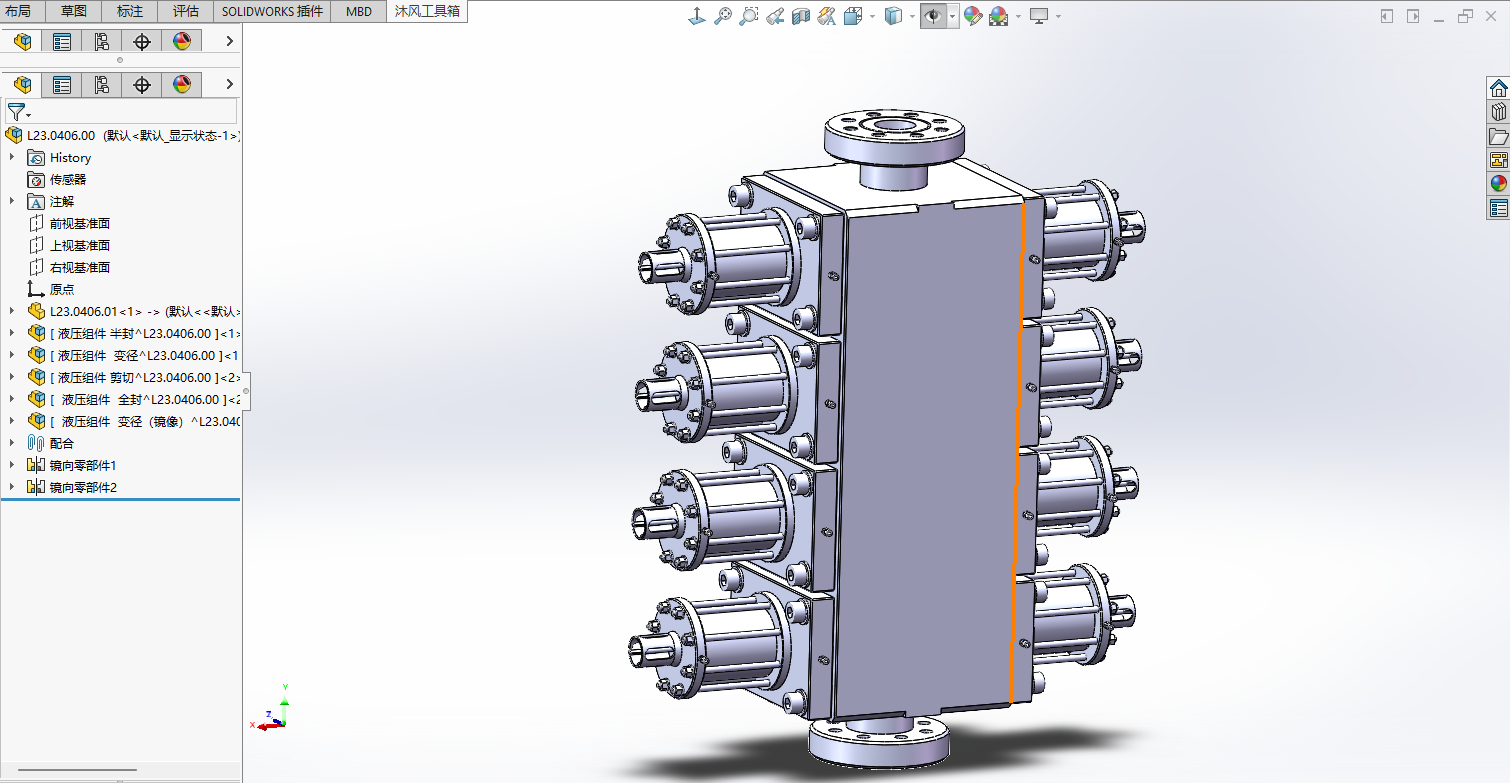Open the Hide/Show Items dropdown arrow

coord(952,16)
